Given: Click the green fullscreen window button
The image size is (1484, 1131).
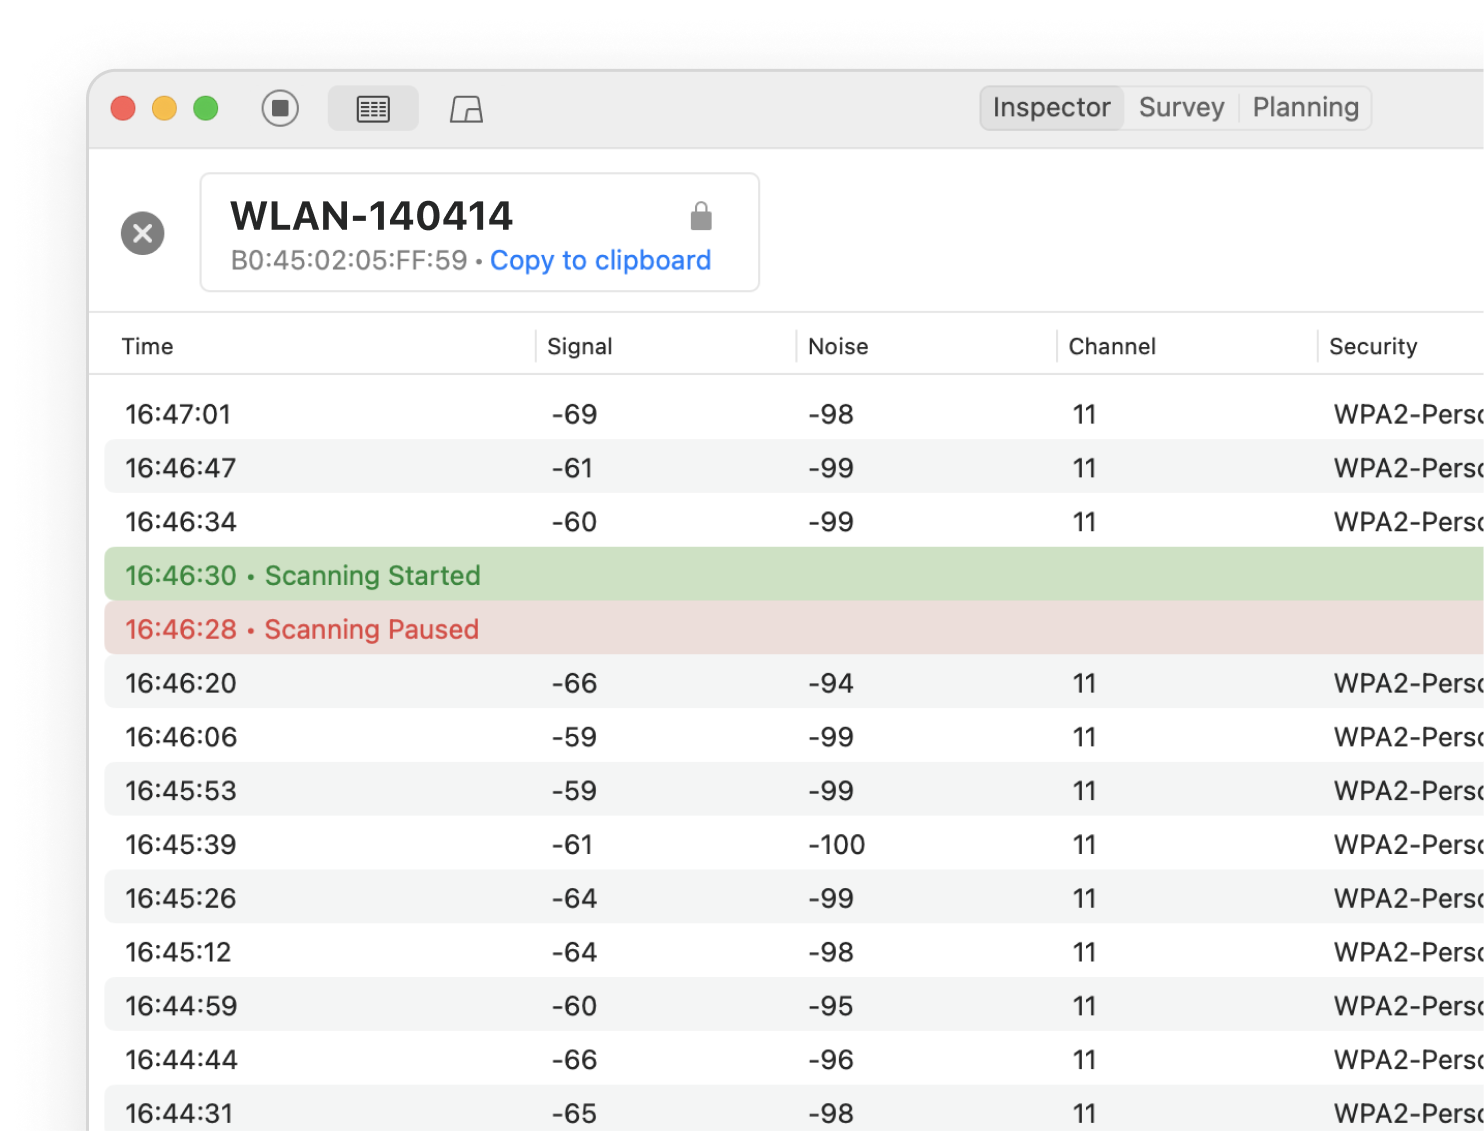Looking at the screenshot, I should pyautogui.click(x=206, y=108).
